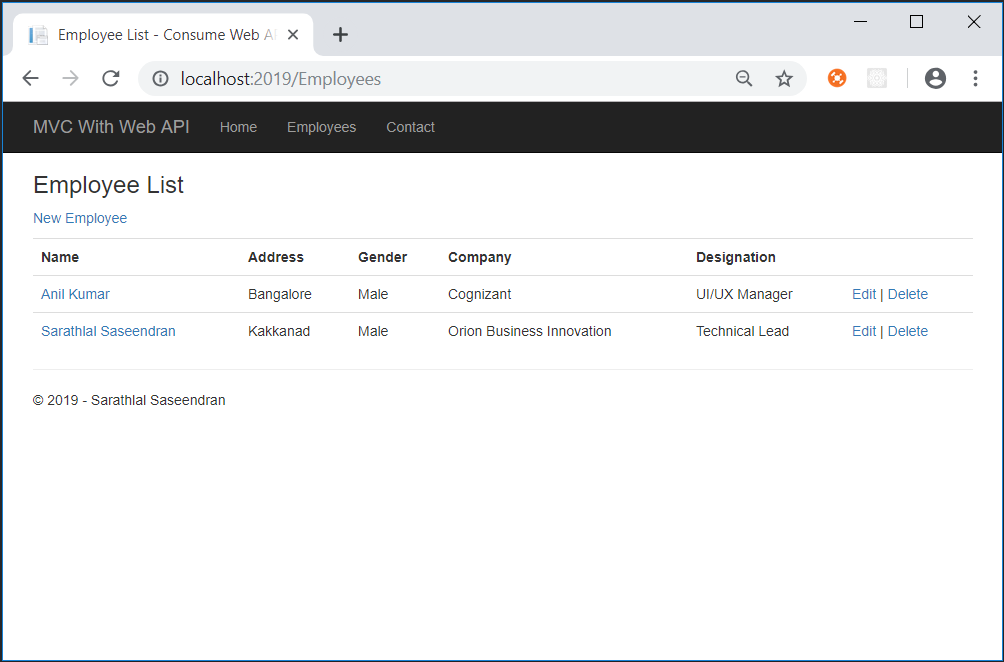Open the Employees navigation item
1004x662 pixels.
[x=321, y=127]
